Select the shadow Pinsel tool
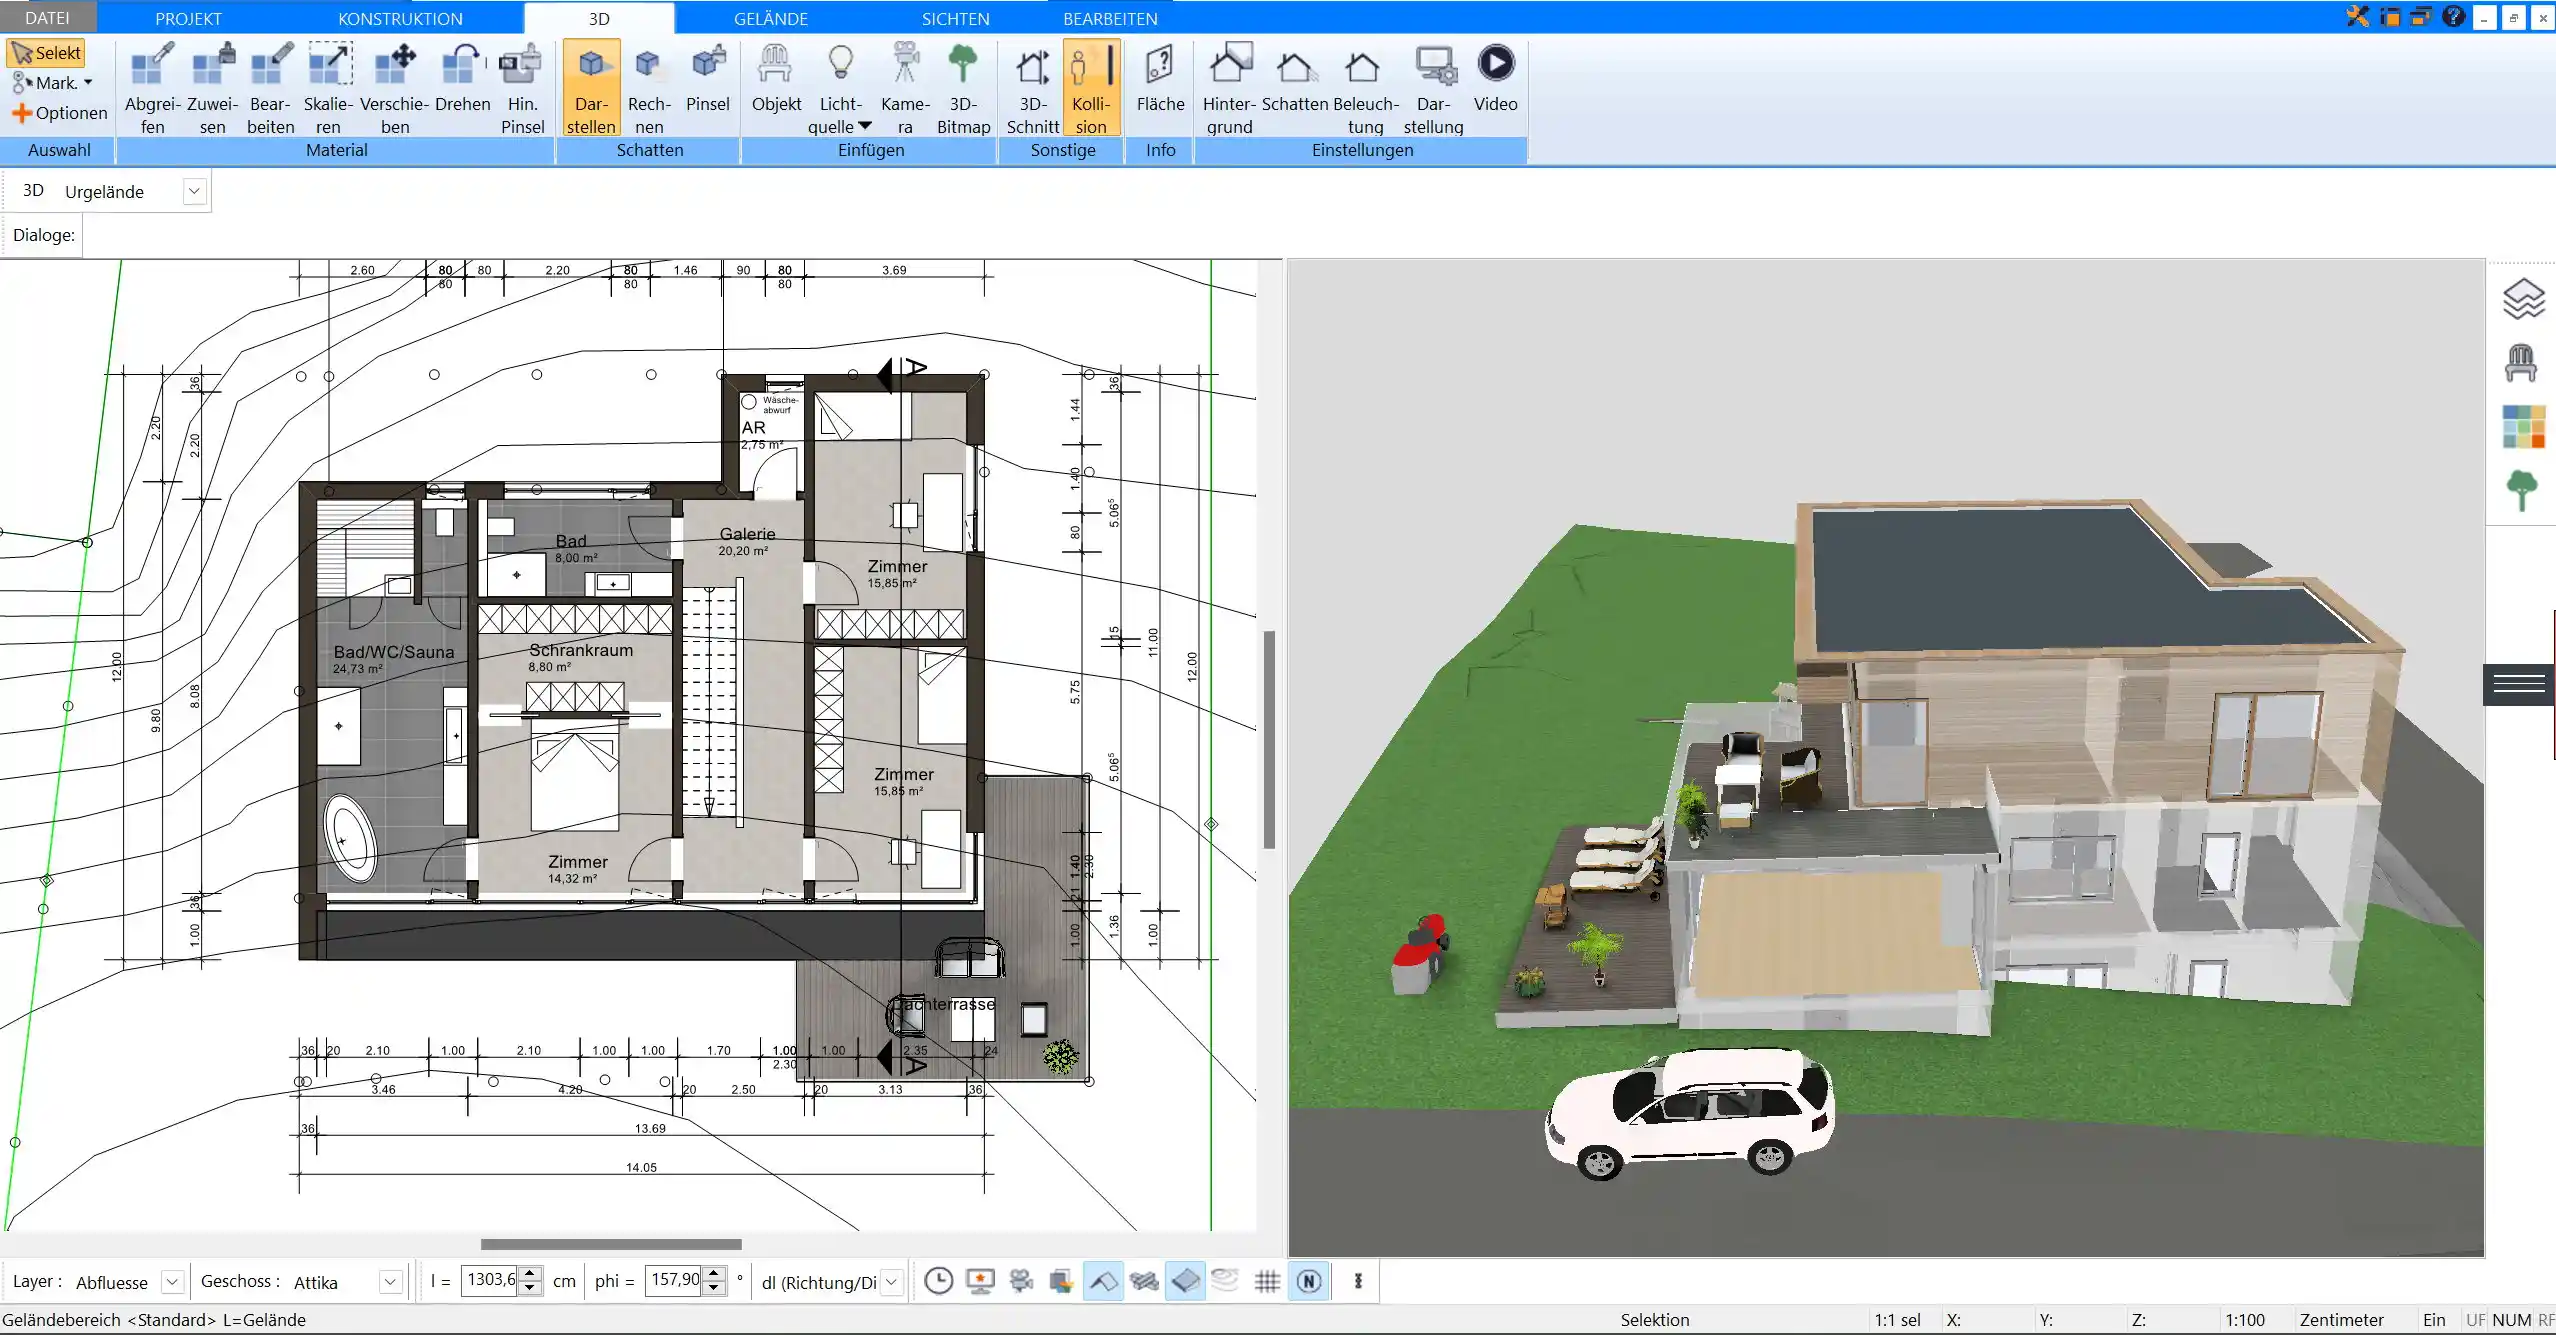Image resolution: width=2556 pixels, height=1335 pixels. tap(707, 78)
